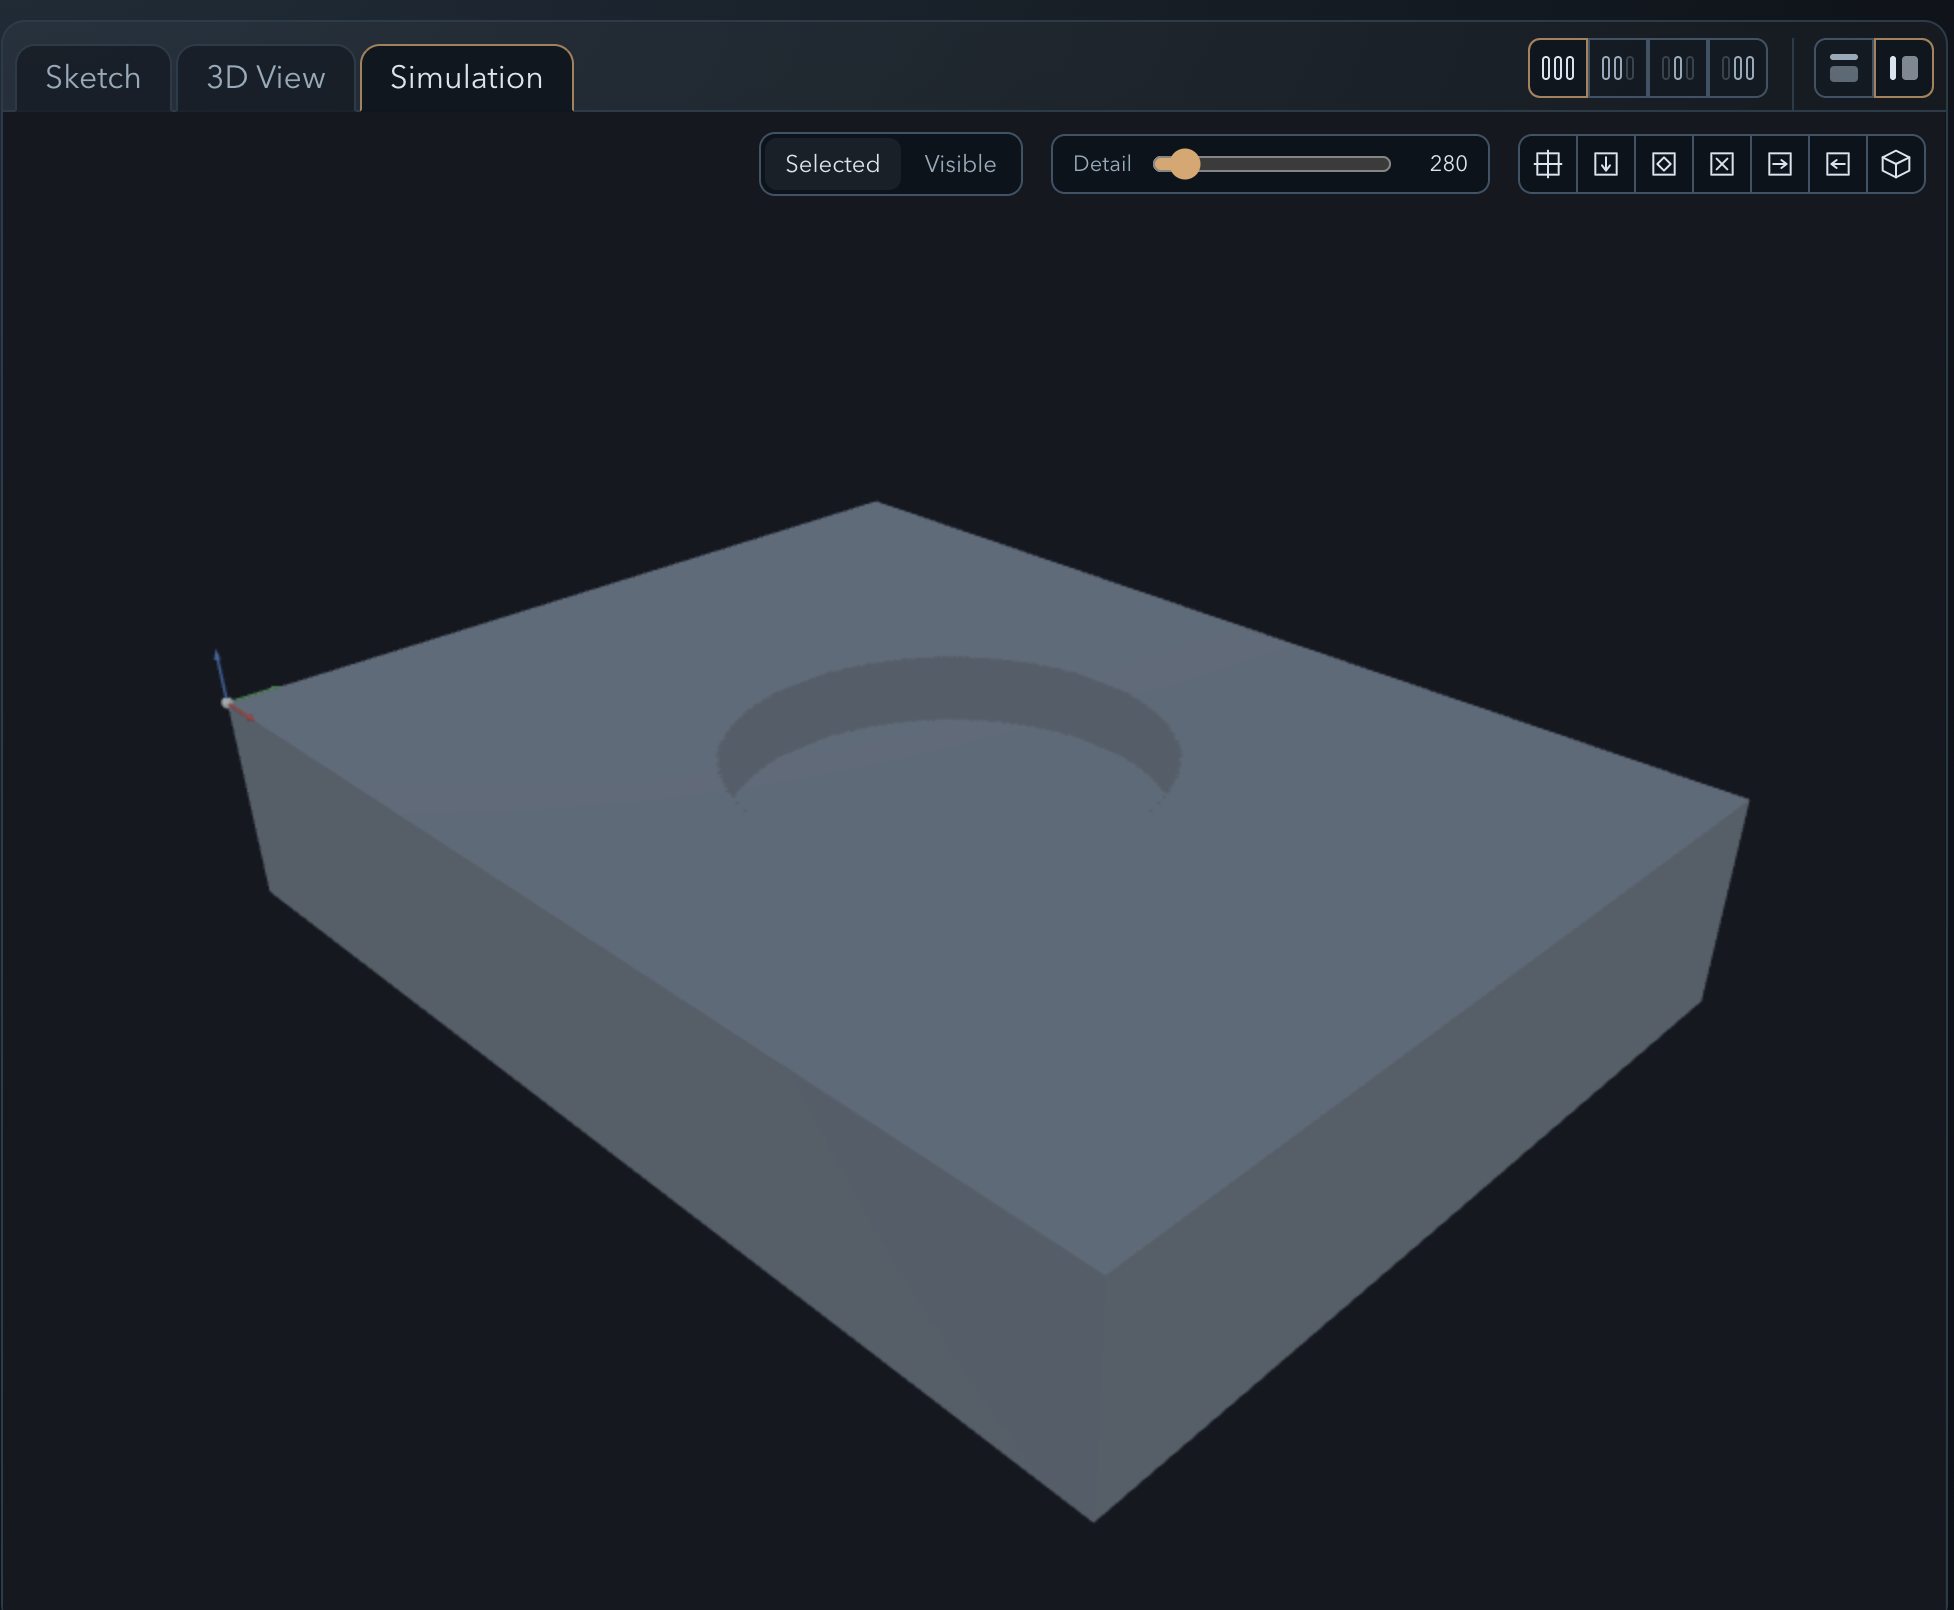Select the fourth toolpath group option
This screenshot has width=1954, height=1610.
pyautogui.click(x=1738, y=68)
